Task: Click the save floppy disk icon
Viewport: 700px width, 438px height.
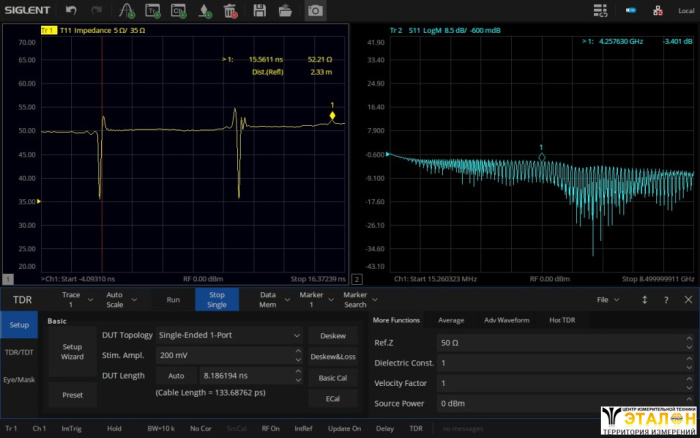Action: [x=260, y=11]
